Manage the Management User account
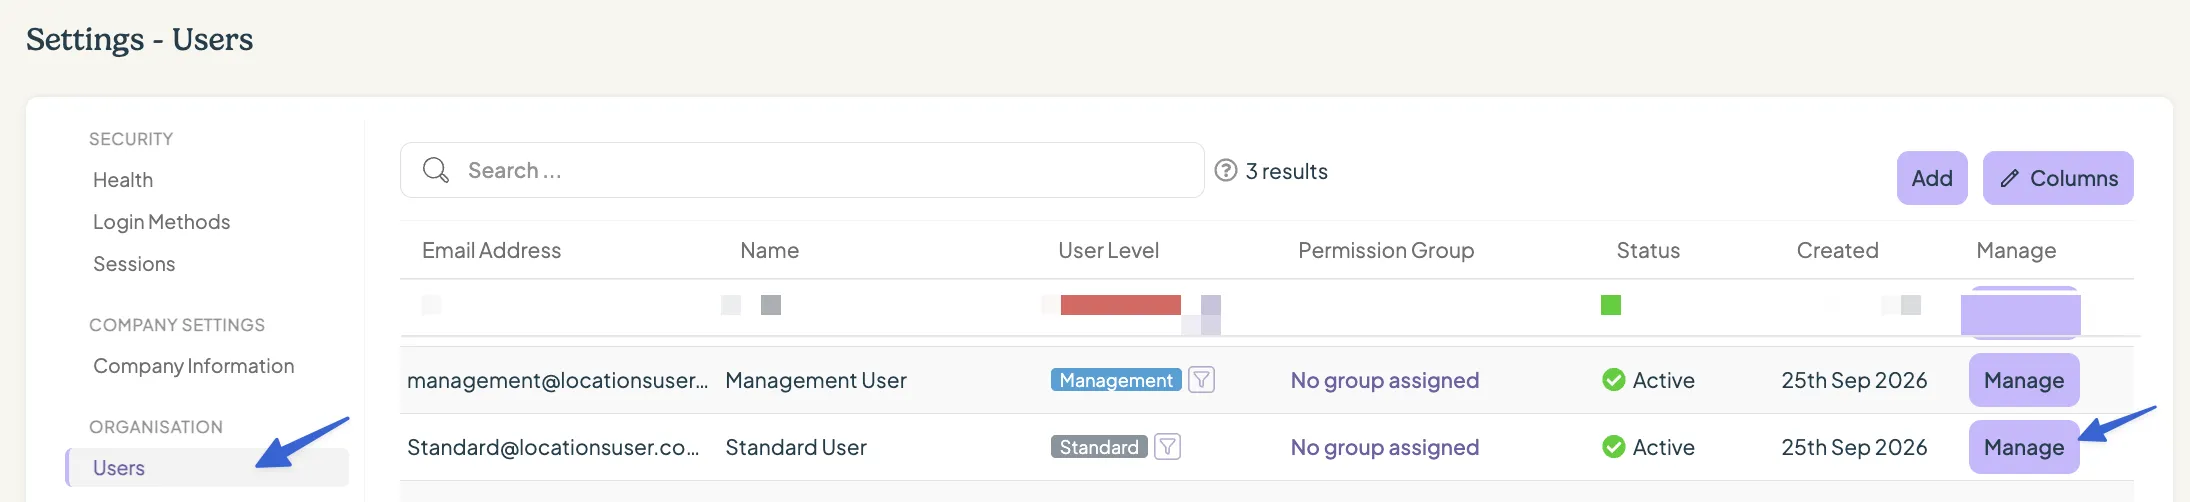The width and height of the screenshot is (2190, 502). 2024,380
